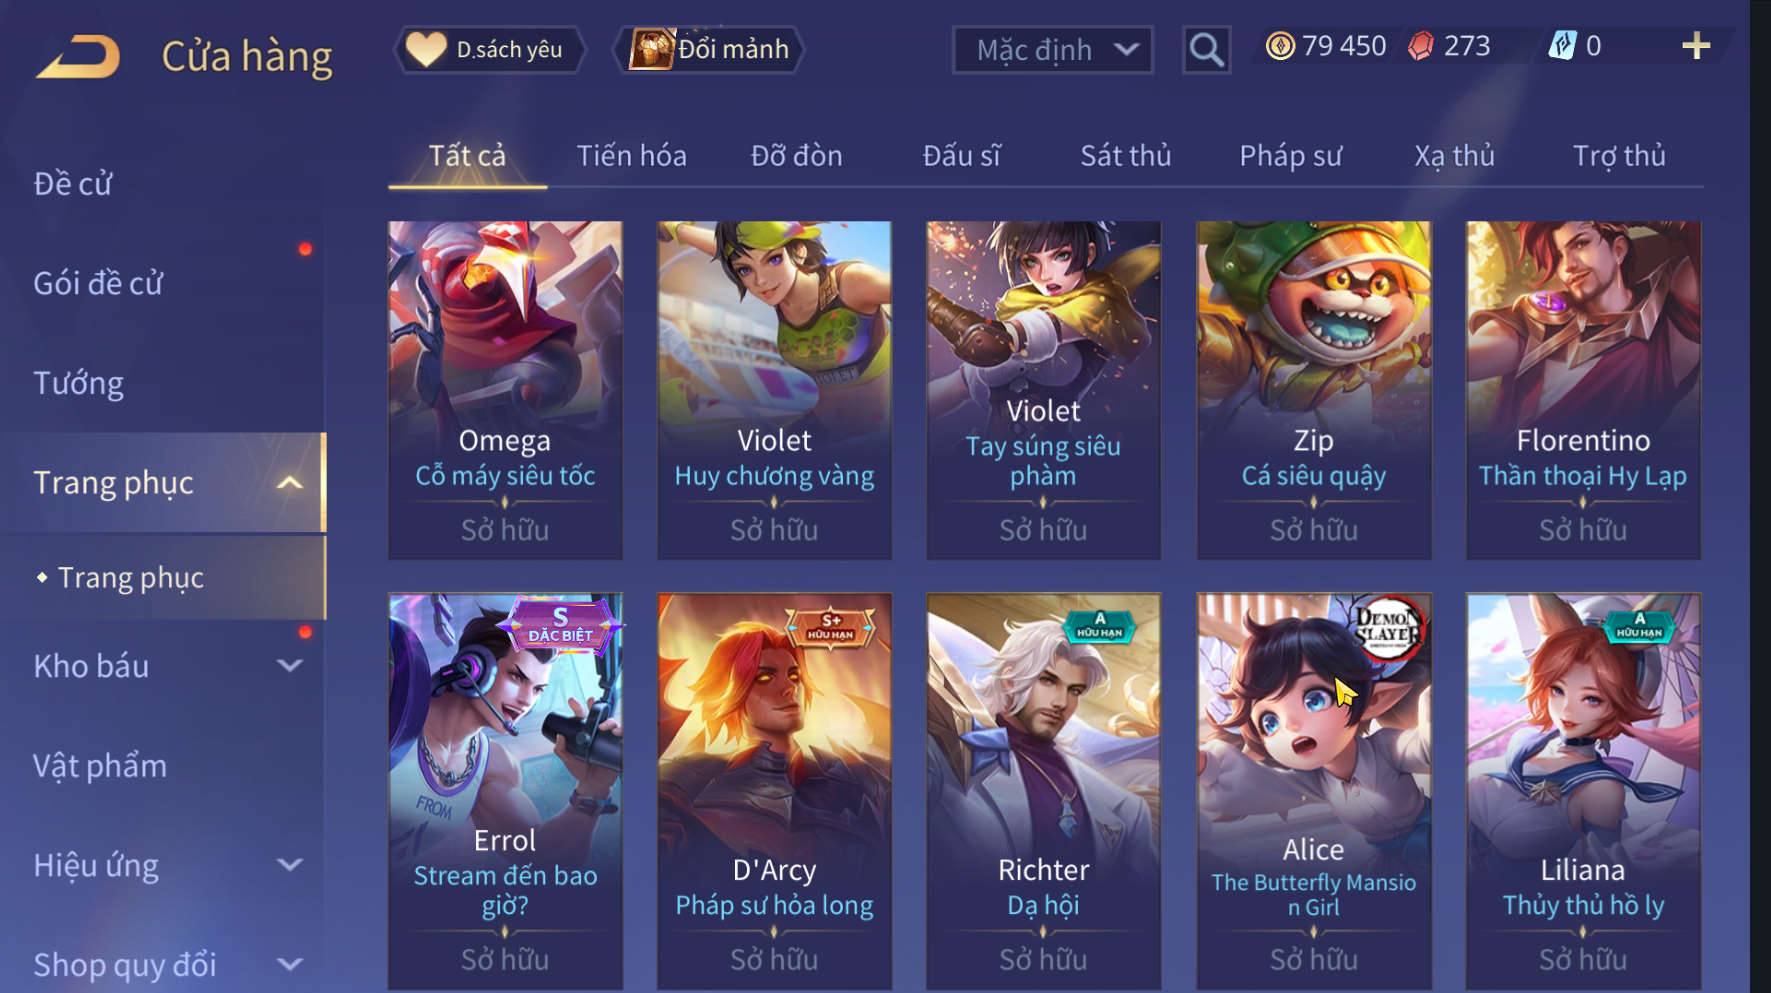
Task: Open the Mặc định sort dropdown
Action: coord(1052,49)
